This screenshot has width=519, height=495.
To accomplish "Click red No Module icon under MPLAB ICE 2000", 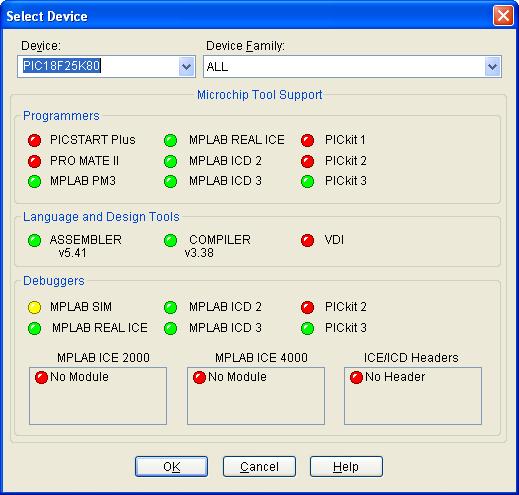I will pos(41,378).
